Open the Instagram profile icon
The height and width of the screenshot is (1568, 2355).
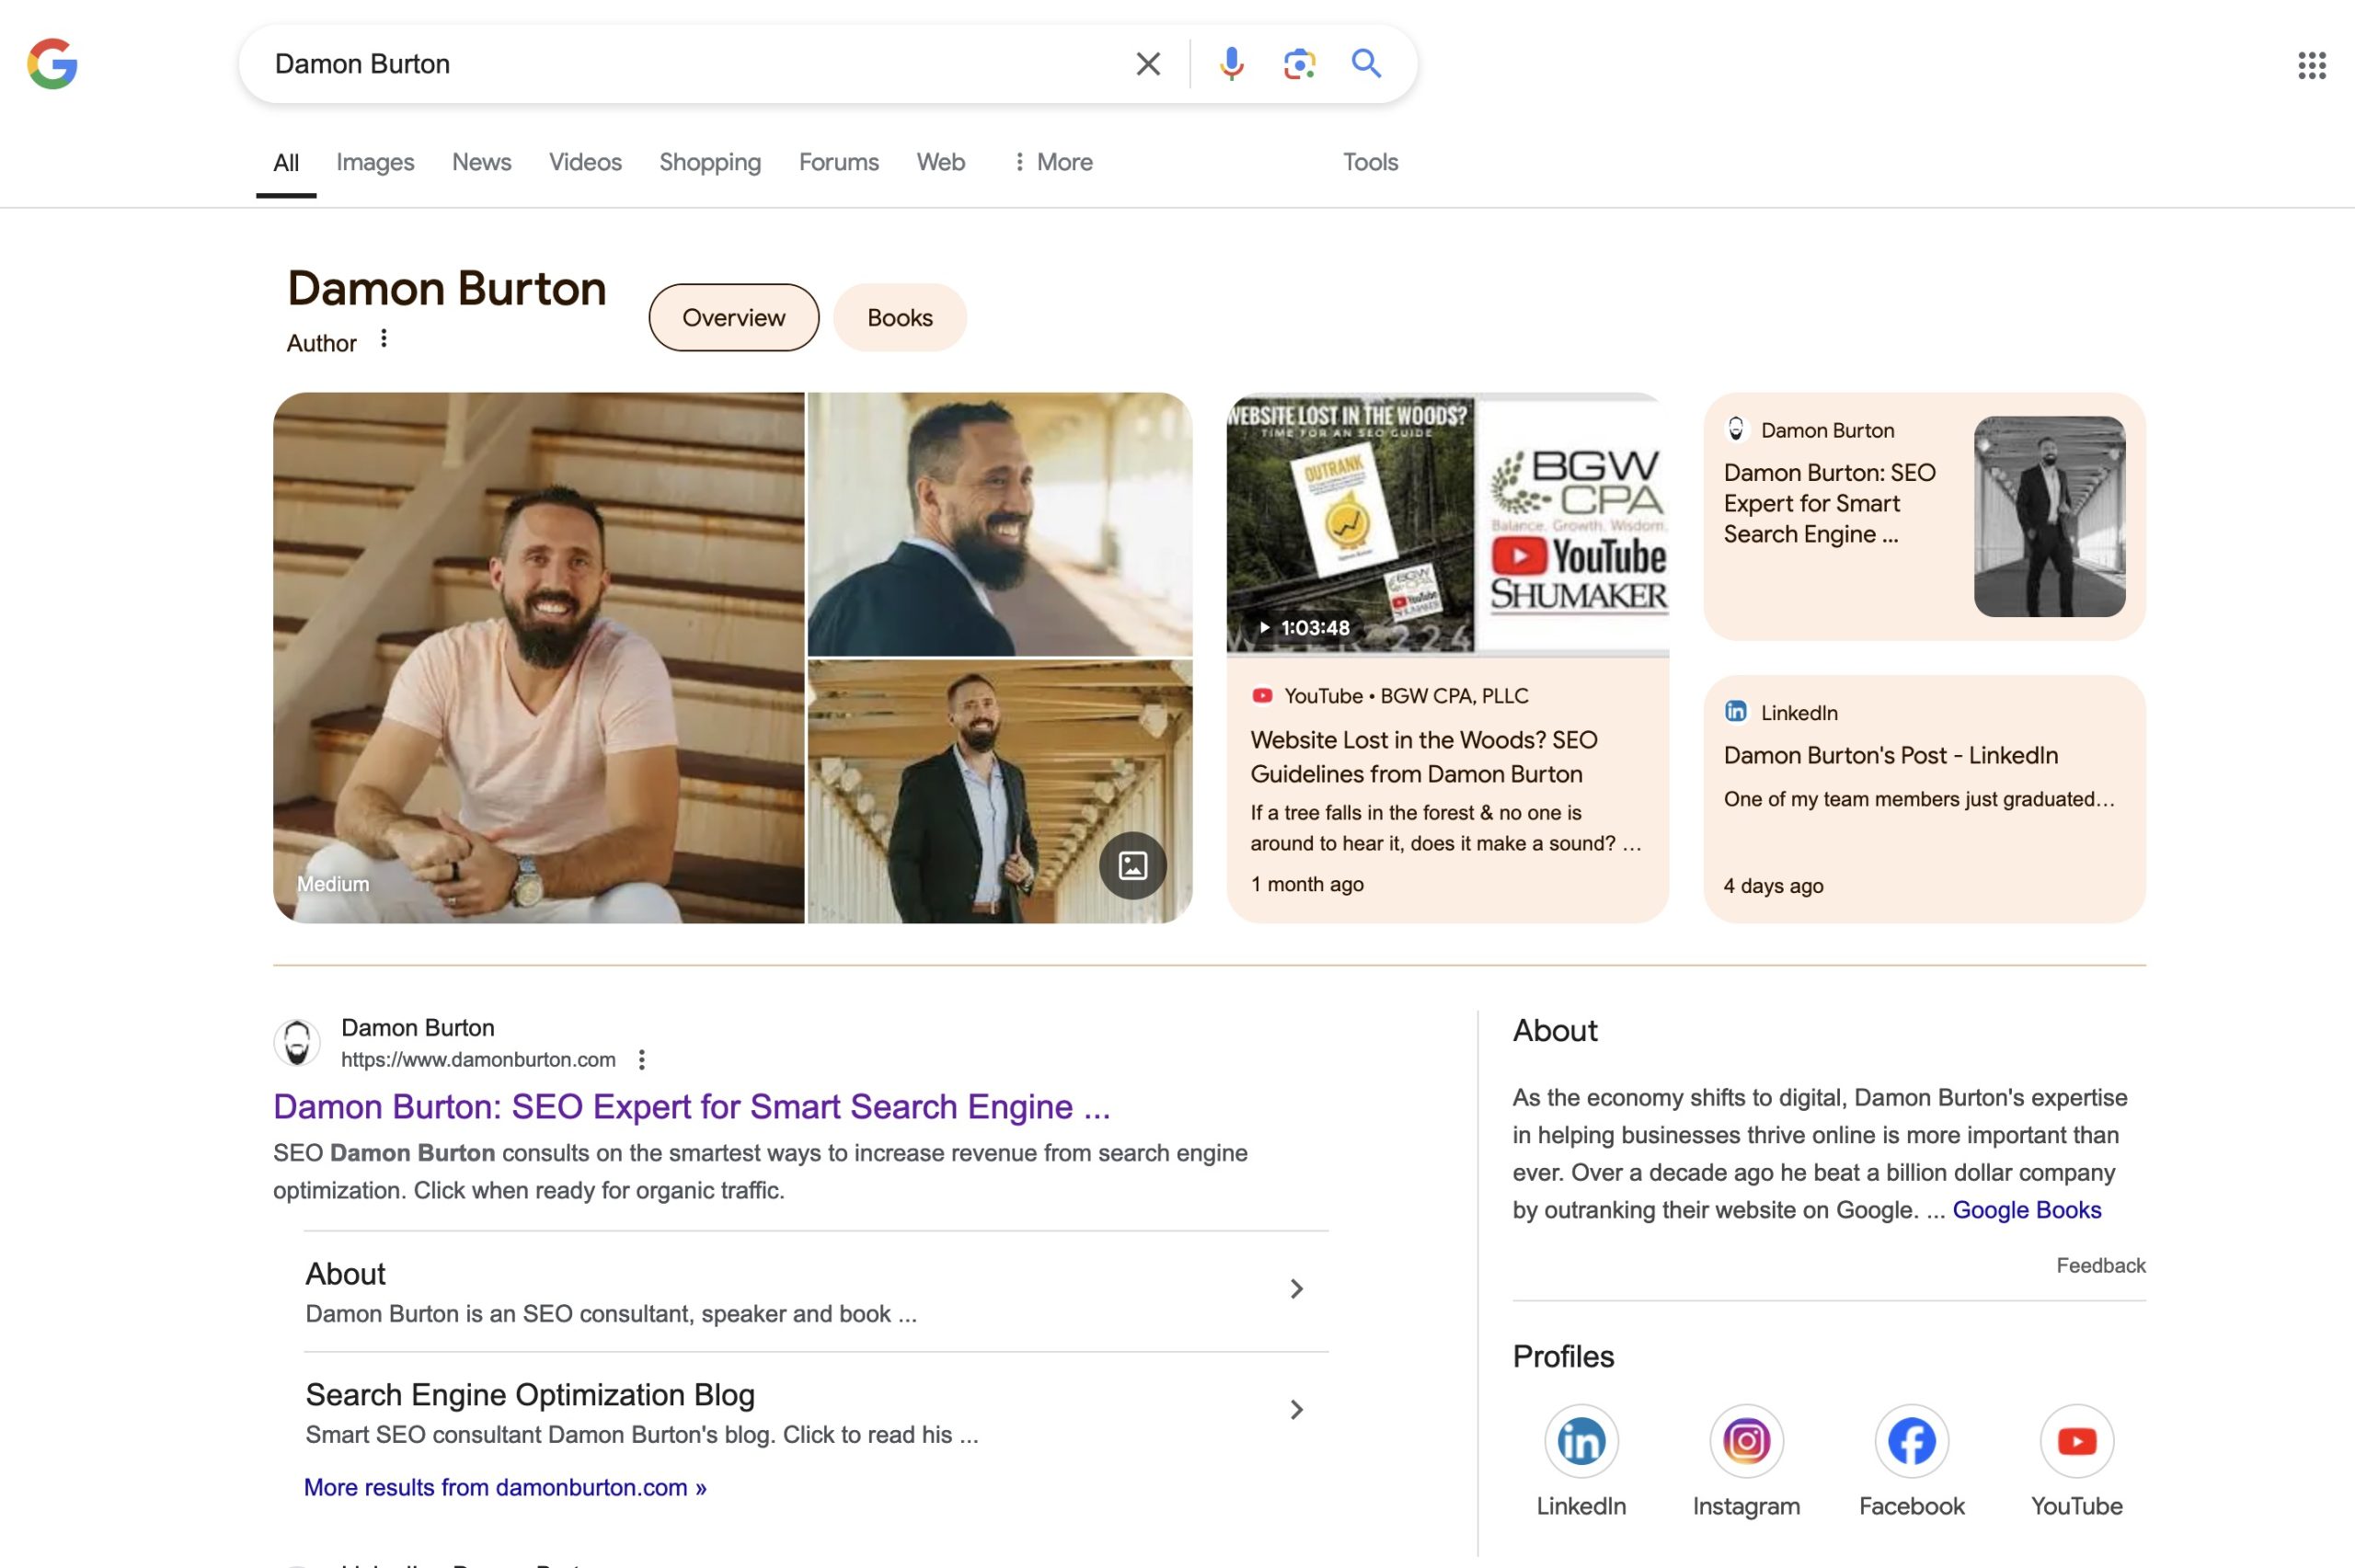click(x=1746, y=1441)
